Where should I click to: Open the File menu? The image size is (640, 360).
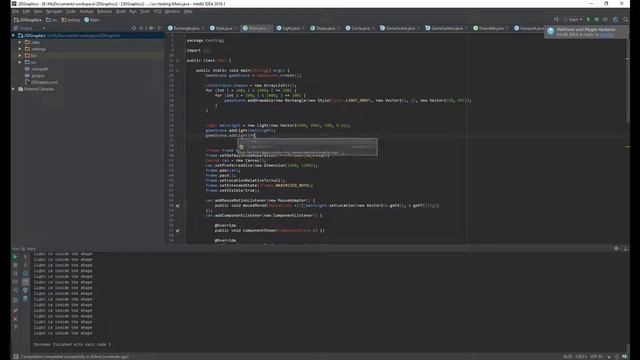tap(16, 11)
